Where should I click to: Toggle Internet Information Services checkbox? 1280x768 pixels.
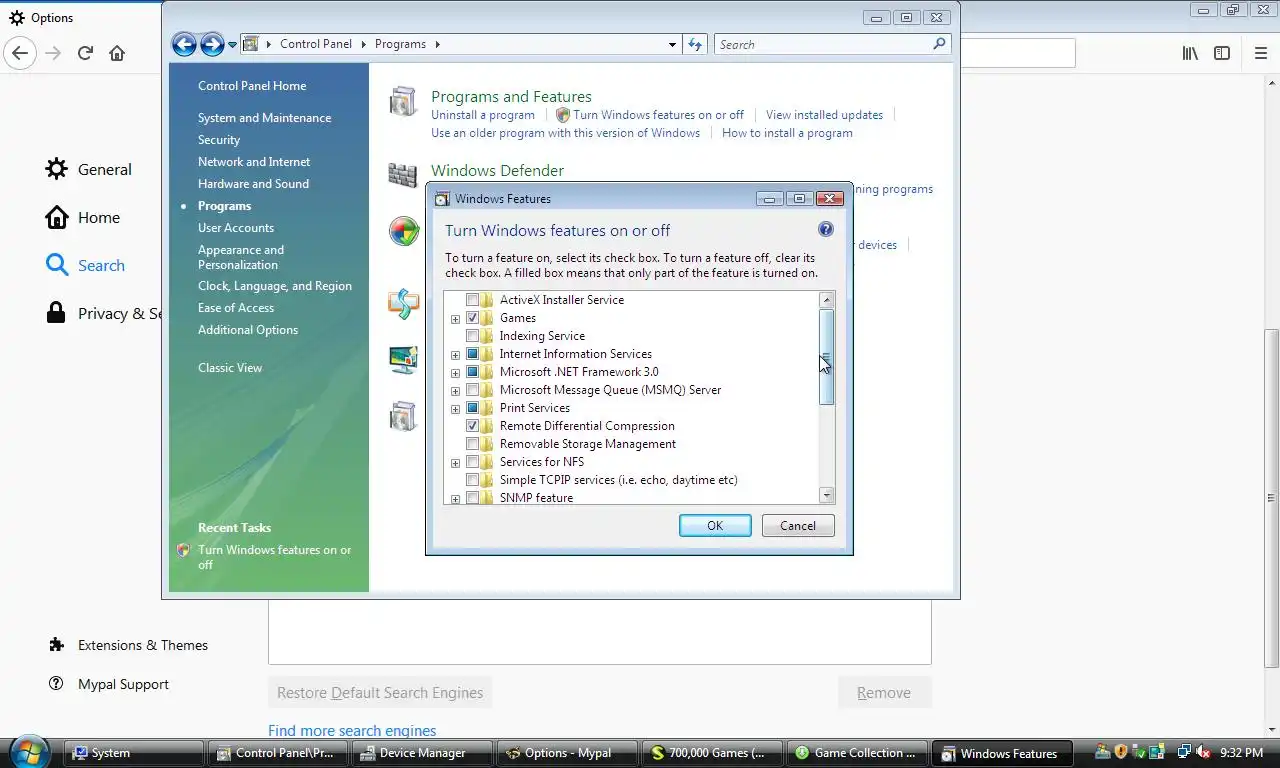(x=472, y=354)
